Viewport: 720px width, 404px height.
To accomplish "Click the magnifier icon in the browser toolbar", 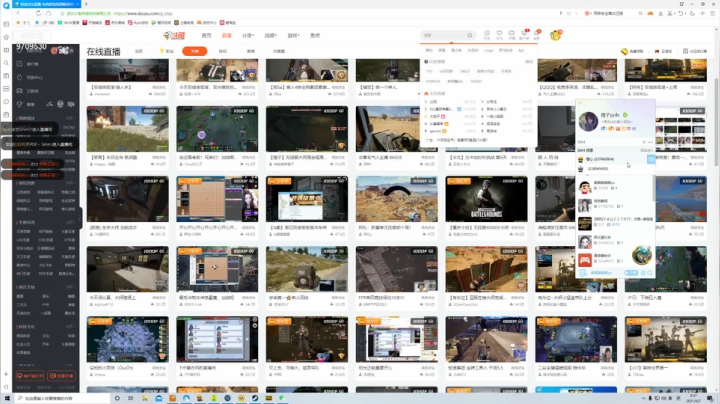I will [x=640, y=13].
